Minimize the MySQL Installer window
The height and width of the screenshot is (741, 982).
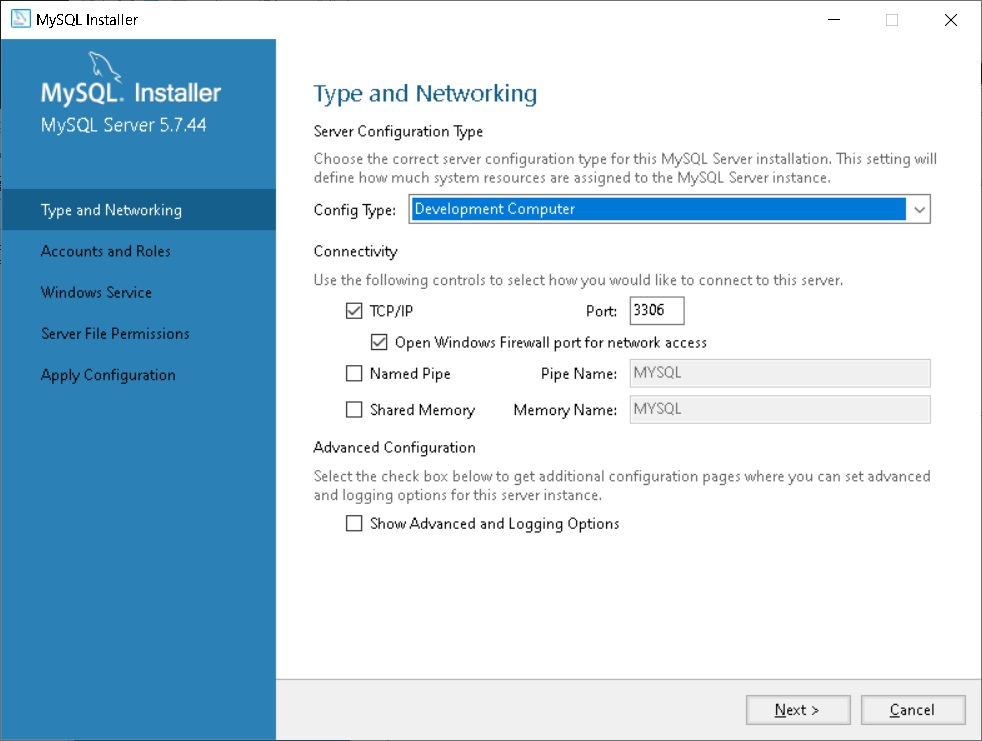(x=834, y=19)
